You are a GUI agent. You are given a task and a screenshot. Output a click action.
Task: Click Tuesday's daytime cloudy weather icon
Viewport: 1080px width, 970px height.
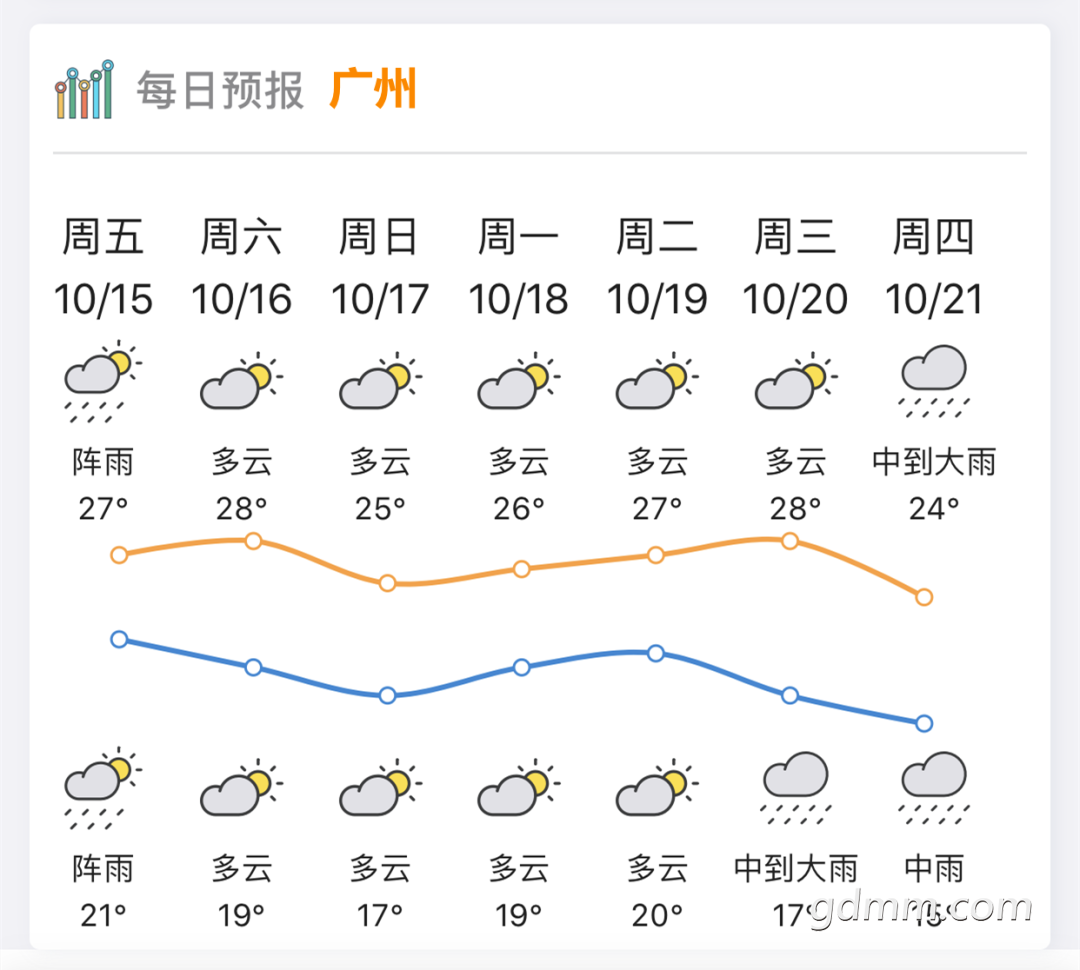tap(657, 380)
